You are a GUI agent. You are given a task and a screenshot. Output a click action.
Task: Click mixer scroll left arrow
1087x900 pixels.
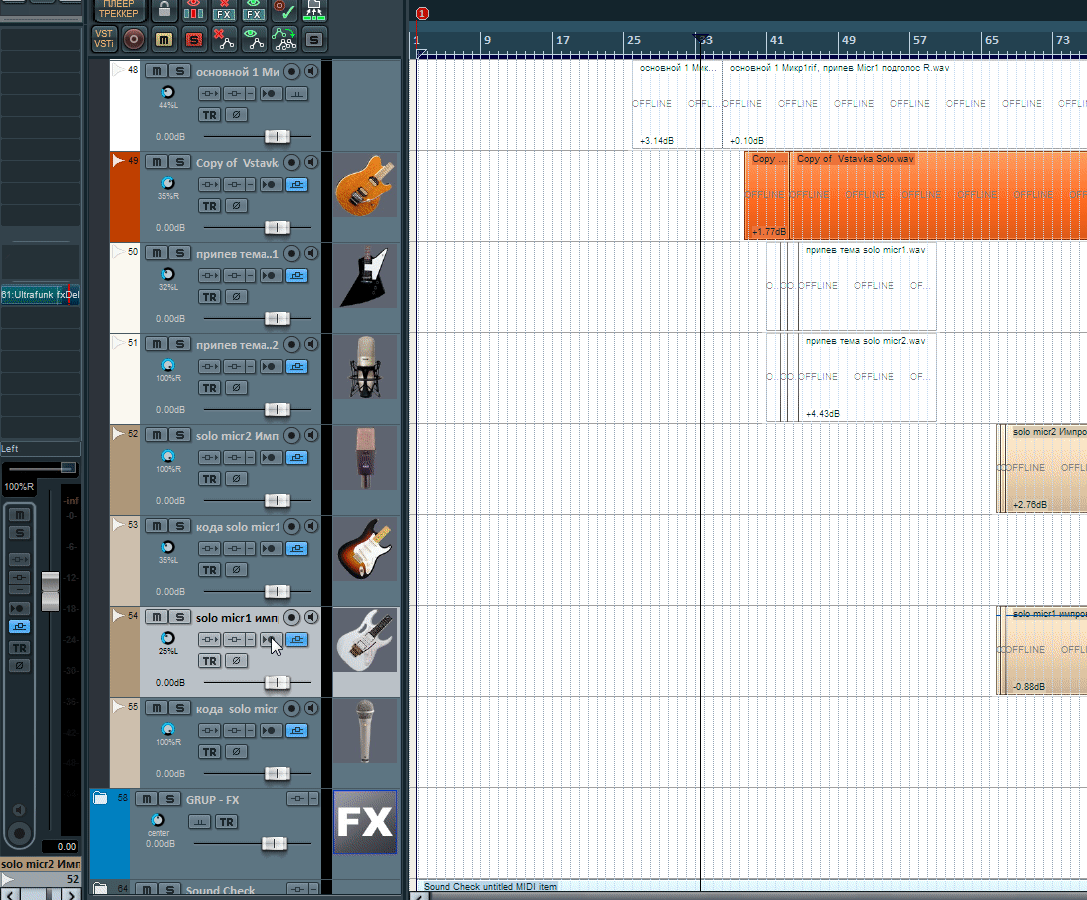pos(10,894)
